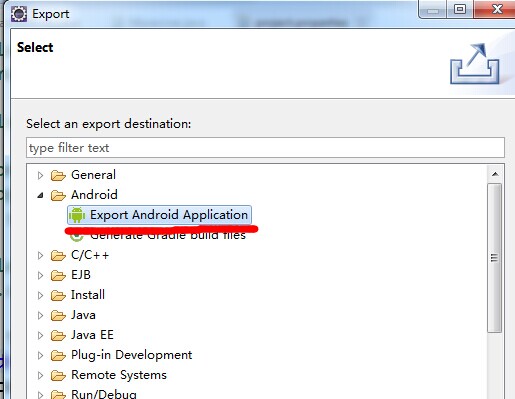
Task: Expand the Plug-in Development category
Action: 40,356
